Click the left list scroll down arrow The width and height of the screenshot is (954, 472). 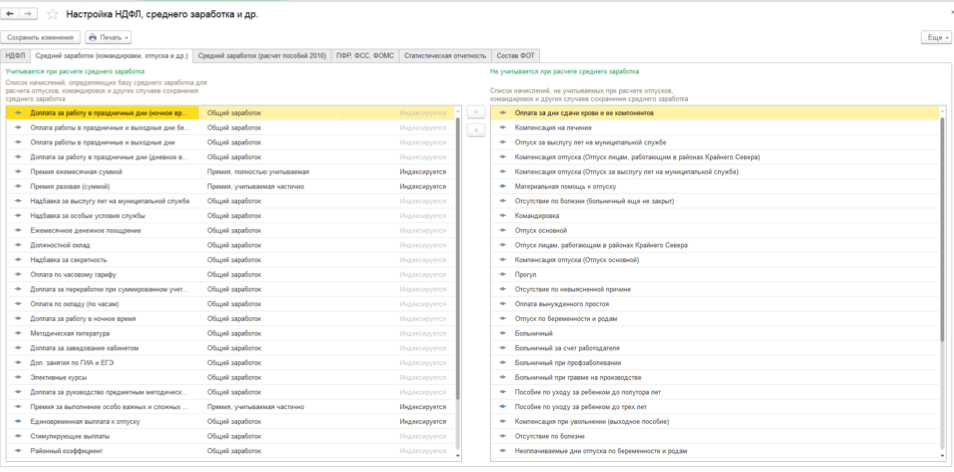click(x=458, y=456)
